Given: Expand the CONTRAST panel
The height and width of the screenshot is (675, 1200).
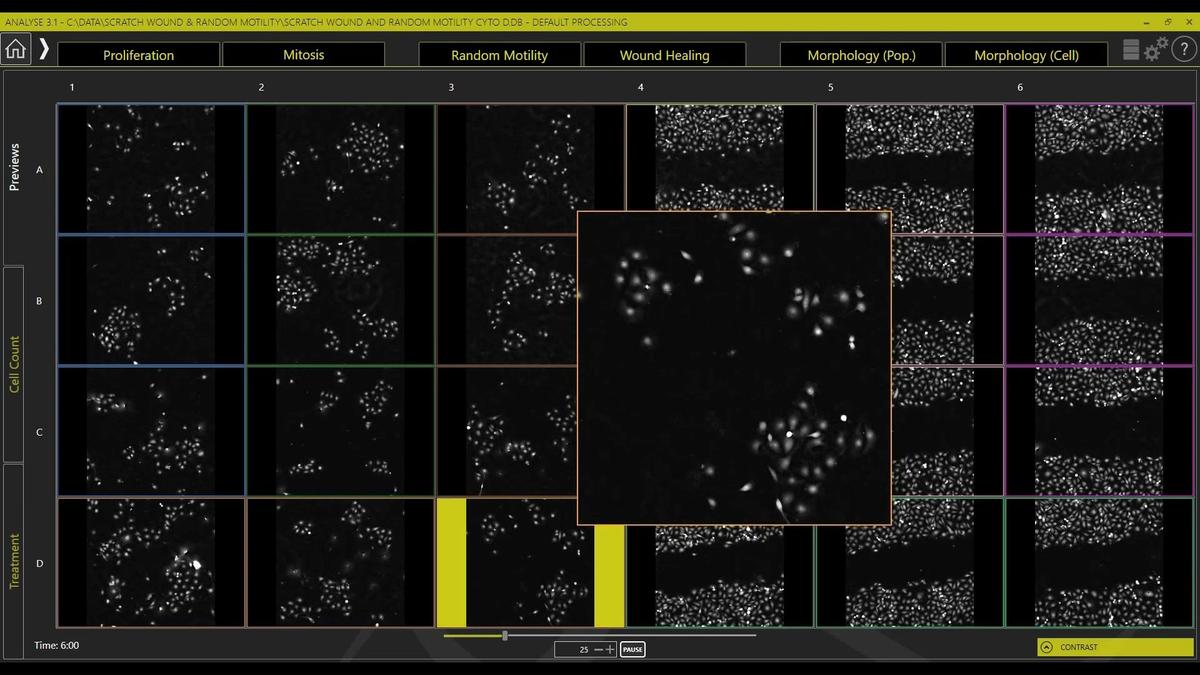Looking at the screenshot, I should click(1114, 647).
